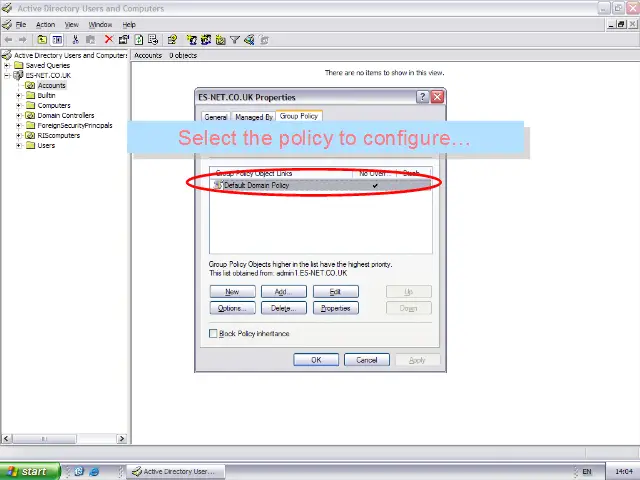640x480 pixels.
Task: Open the Help menu
Action: (x=129, y=24)
